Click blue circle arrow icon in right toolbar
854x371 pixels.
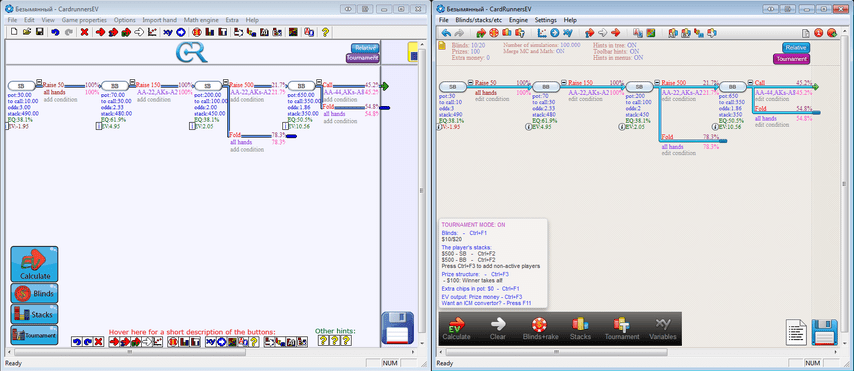coord(554,33)
